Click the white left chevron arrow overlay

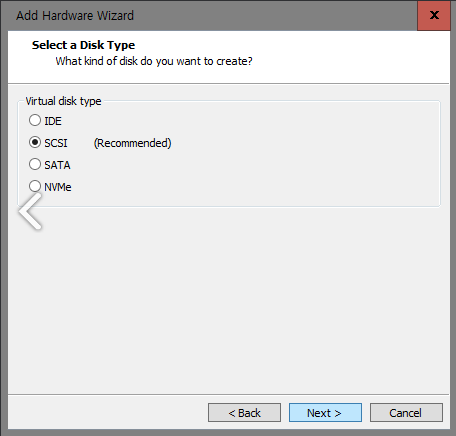[x=30, y=211]
